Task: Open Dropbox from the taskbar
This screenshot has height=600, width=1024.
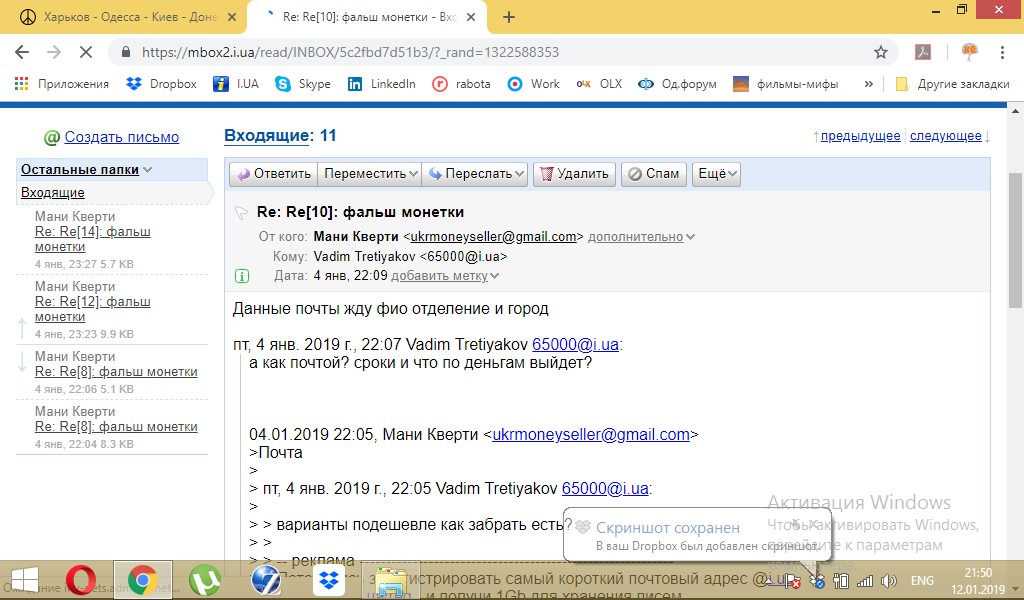Action: coord(328,580)
